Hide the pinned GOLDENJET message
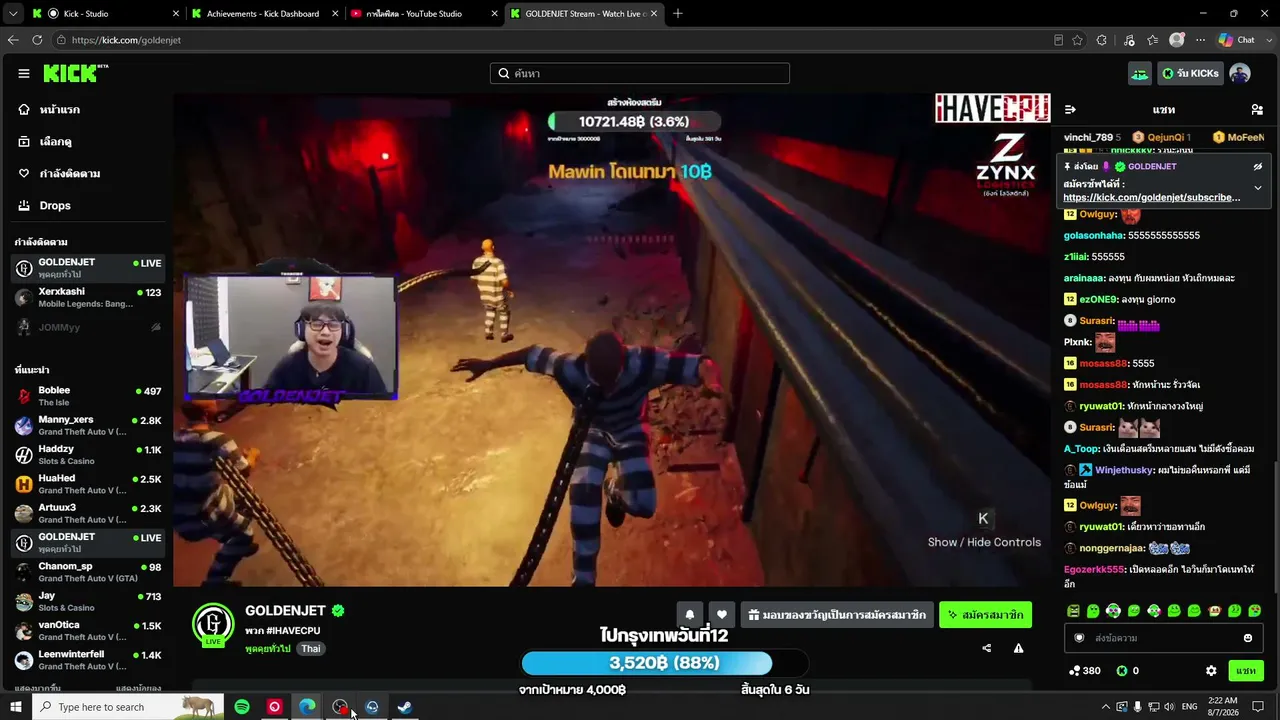 (x=1258, y=166)
